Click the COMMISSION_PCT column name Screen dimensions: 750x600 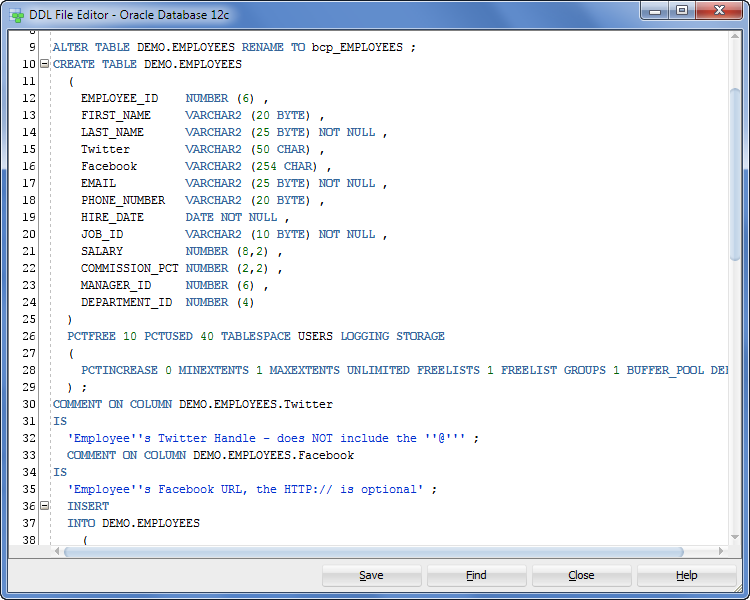point(130,268)
